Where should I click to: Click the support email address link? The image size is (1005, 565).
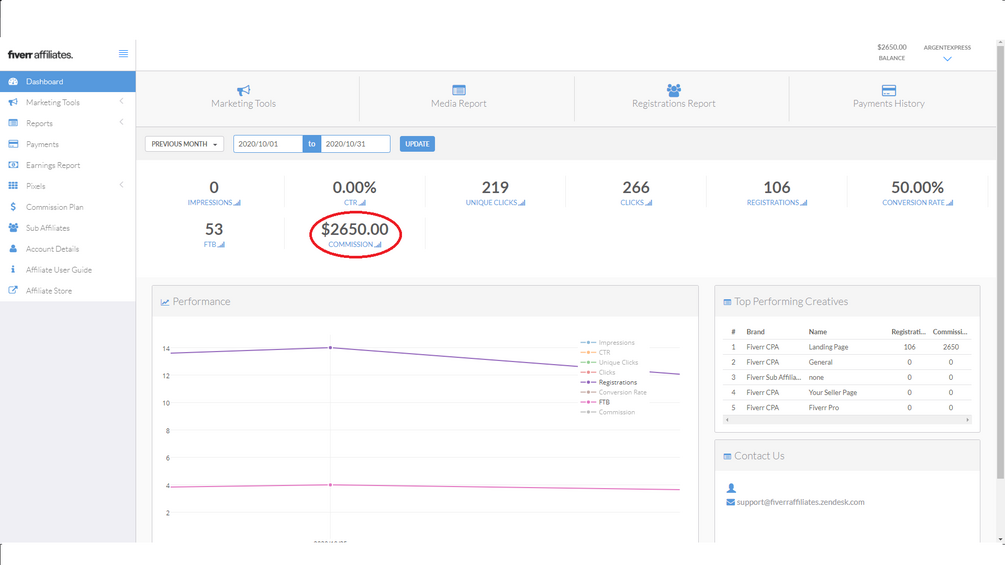pyautogui.click(x=801, y=502)
